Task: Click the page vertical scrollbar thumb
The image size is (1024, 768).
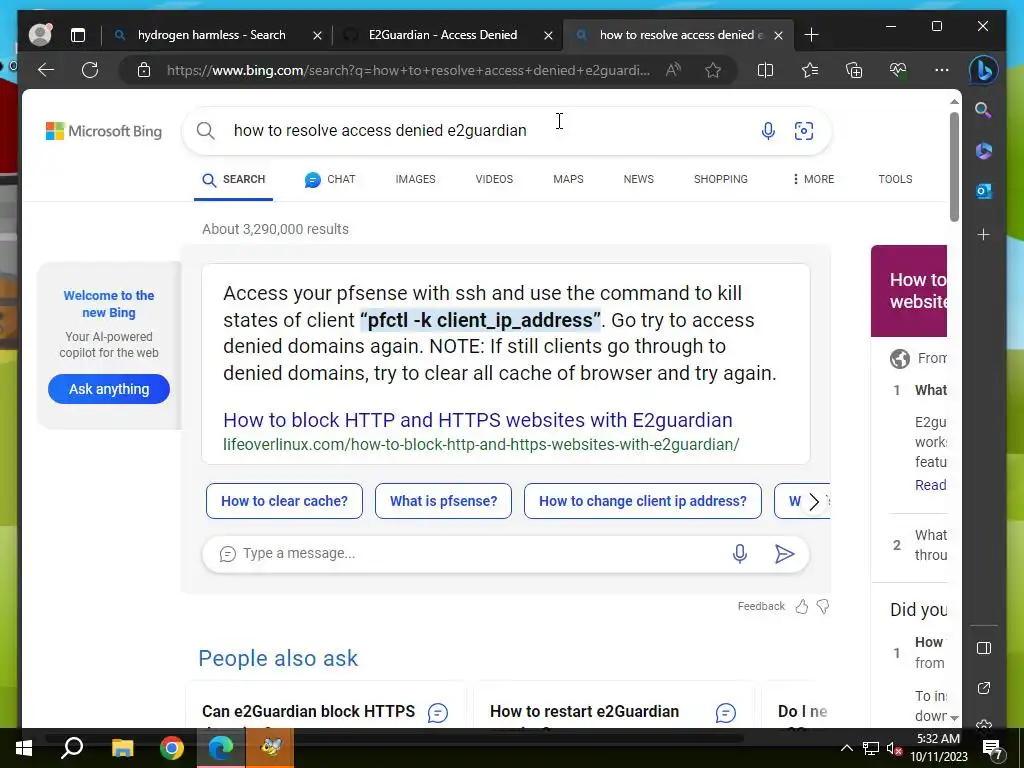Action: 954,167
